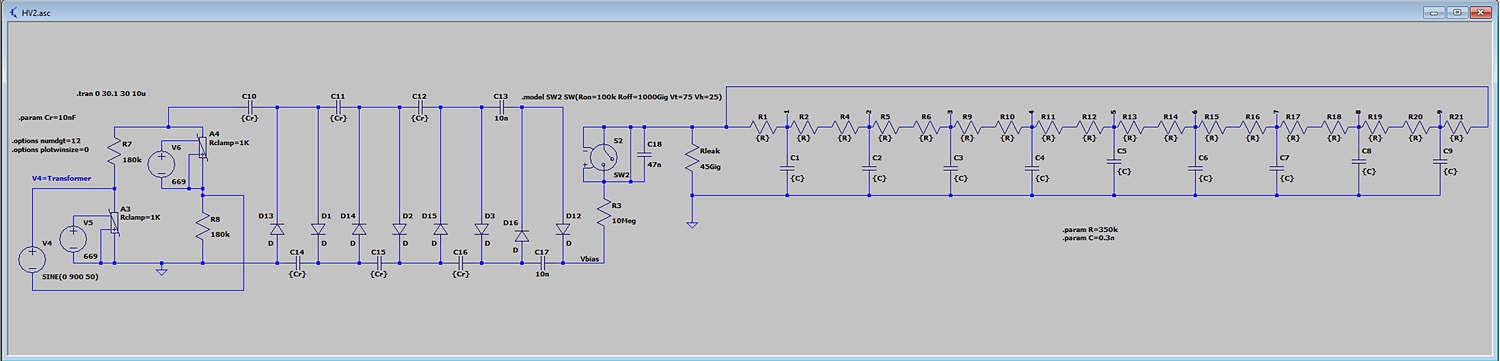Select diode D13 symbol
Image resolution: width=1500 pixels, height=361 pixels.
point(277,229)
